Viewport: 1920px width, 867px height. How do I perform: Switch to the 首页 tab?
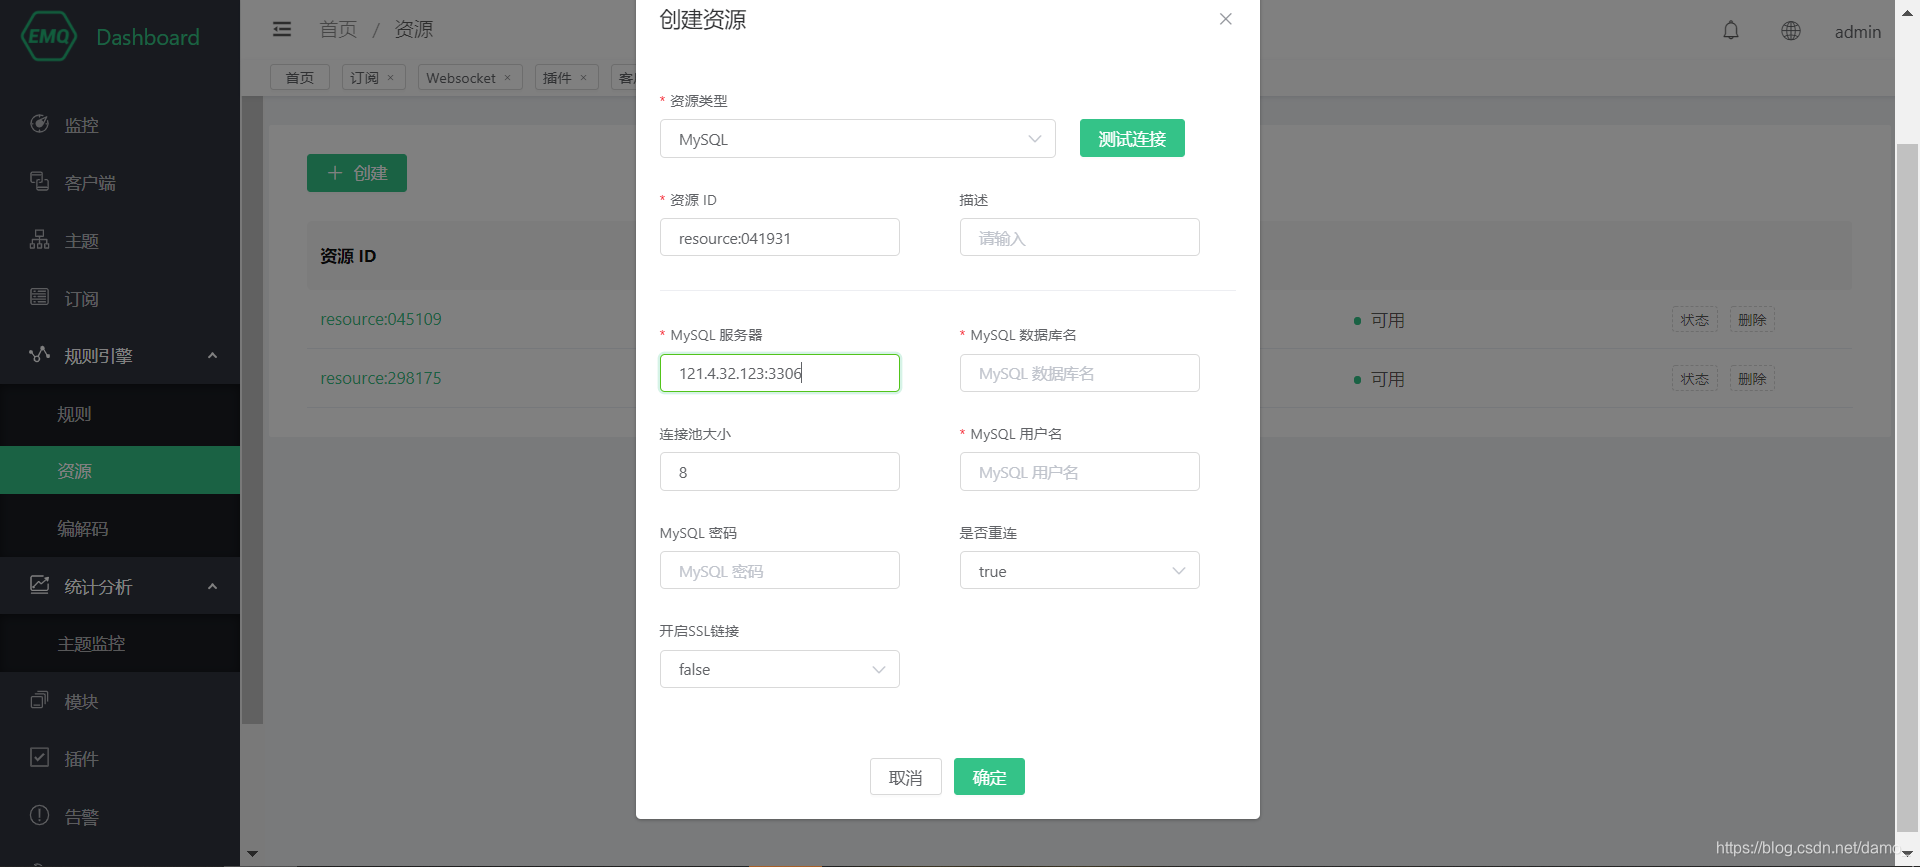point(300,78)
